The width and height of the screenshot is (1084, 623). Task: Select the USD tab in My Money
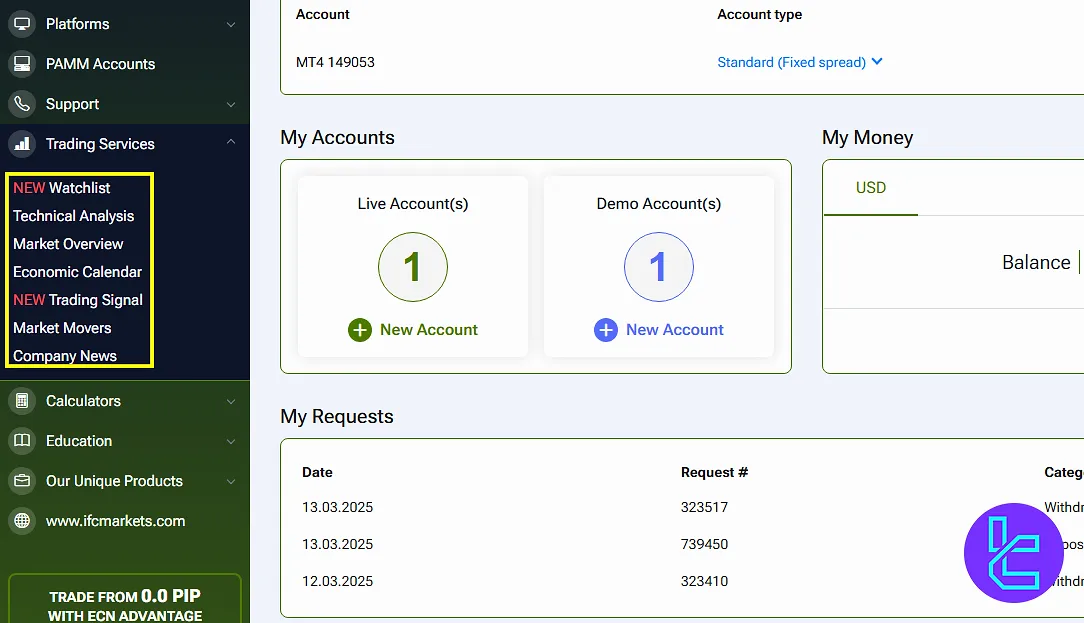[x=870, y=188]
